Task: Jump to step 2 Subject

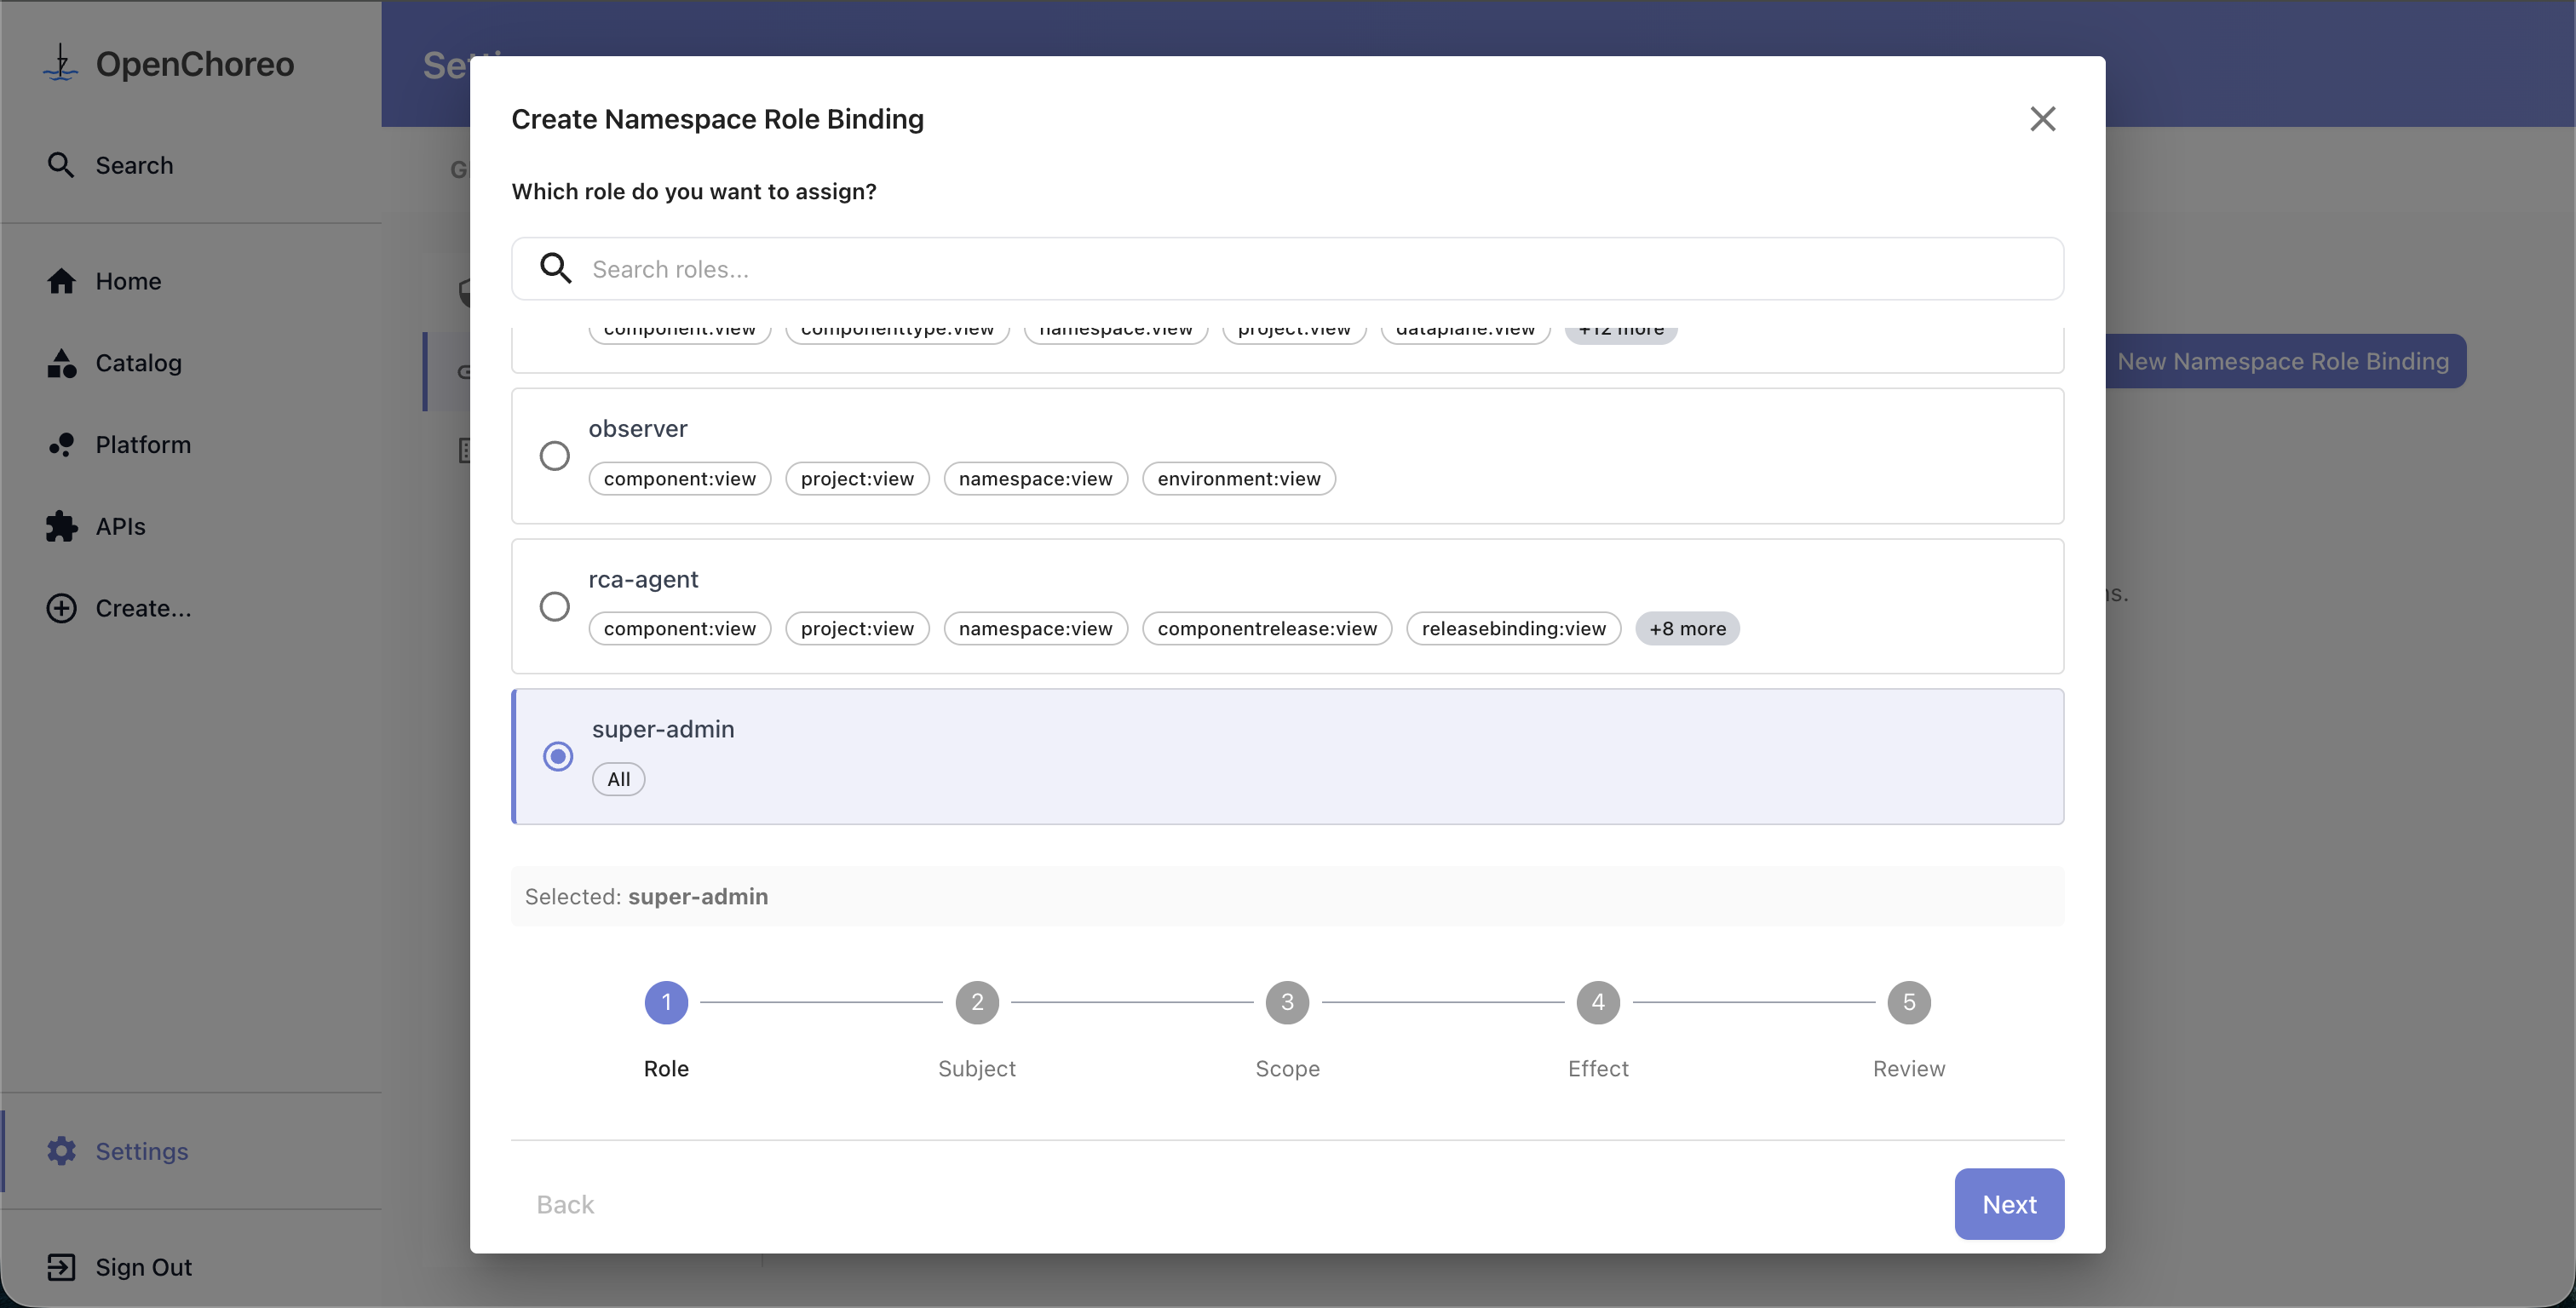Action: pyautogui.click(x=976, y=1002)
